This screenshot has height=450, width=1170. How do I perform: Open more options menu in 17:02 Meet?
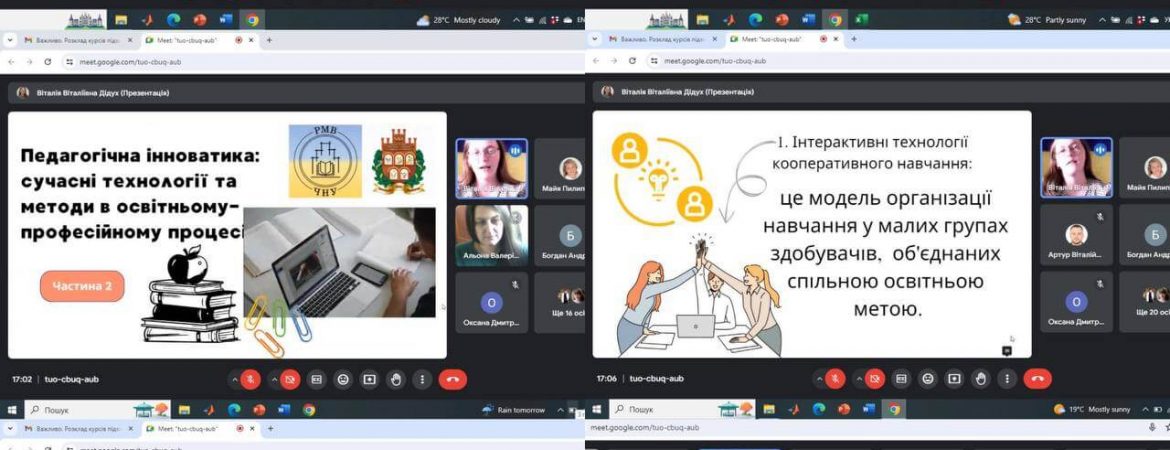[423, 379]
